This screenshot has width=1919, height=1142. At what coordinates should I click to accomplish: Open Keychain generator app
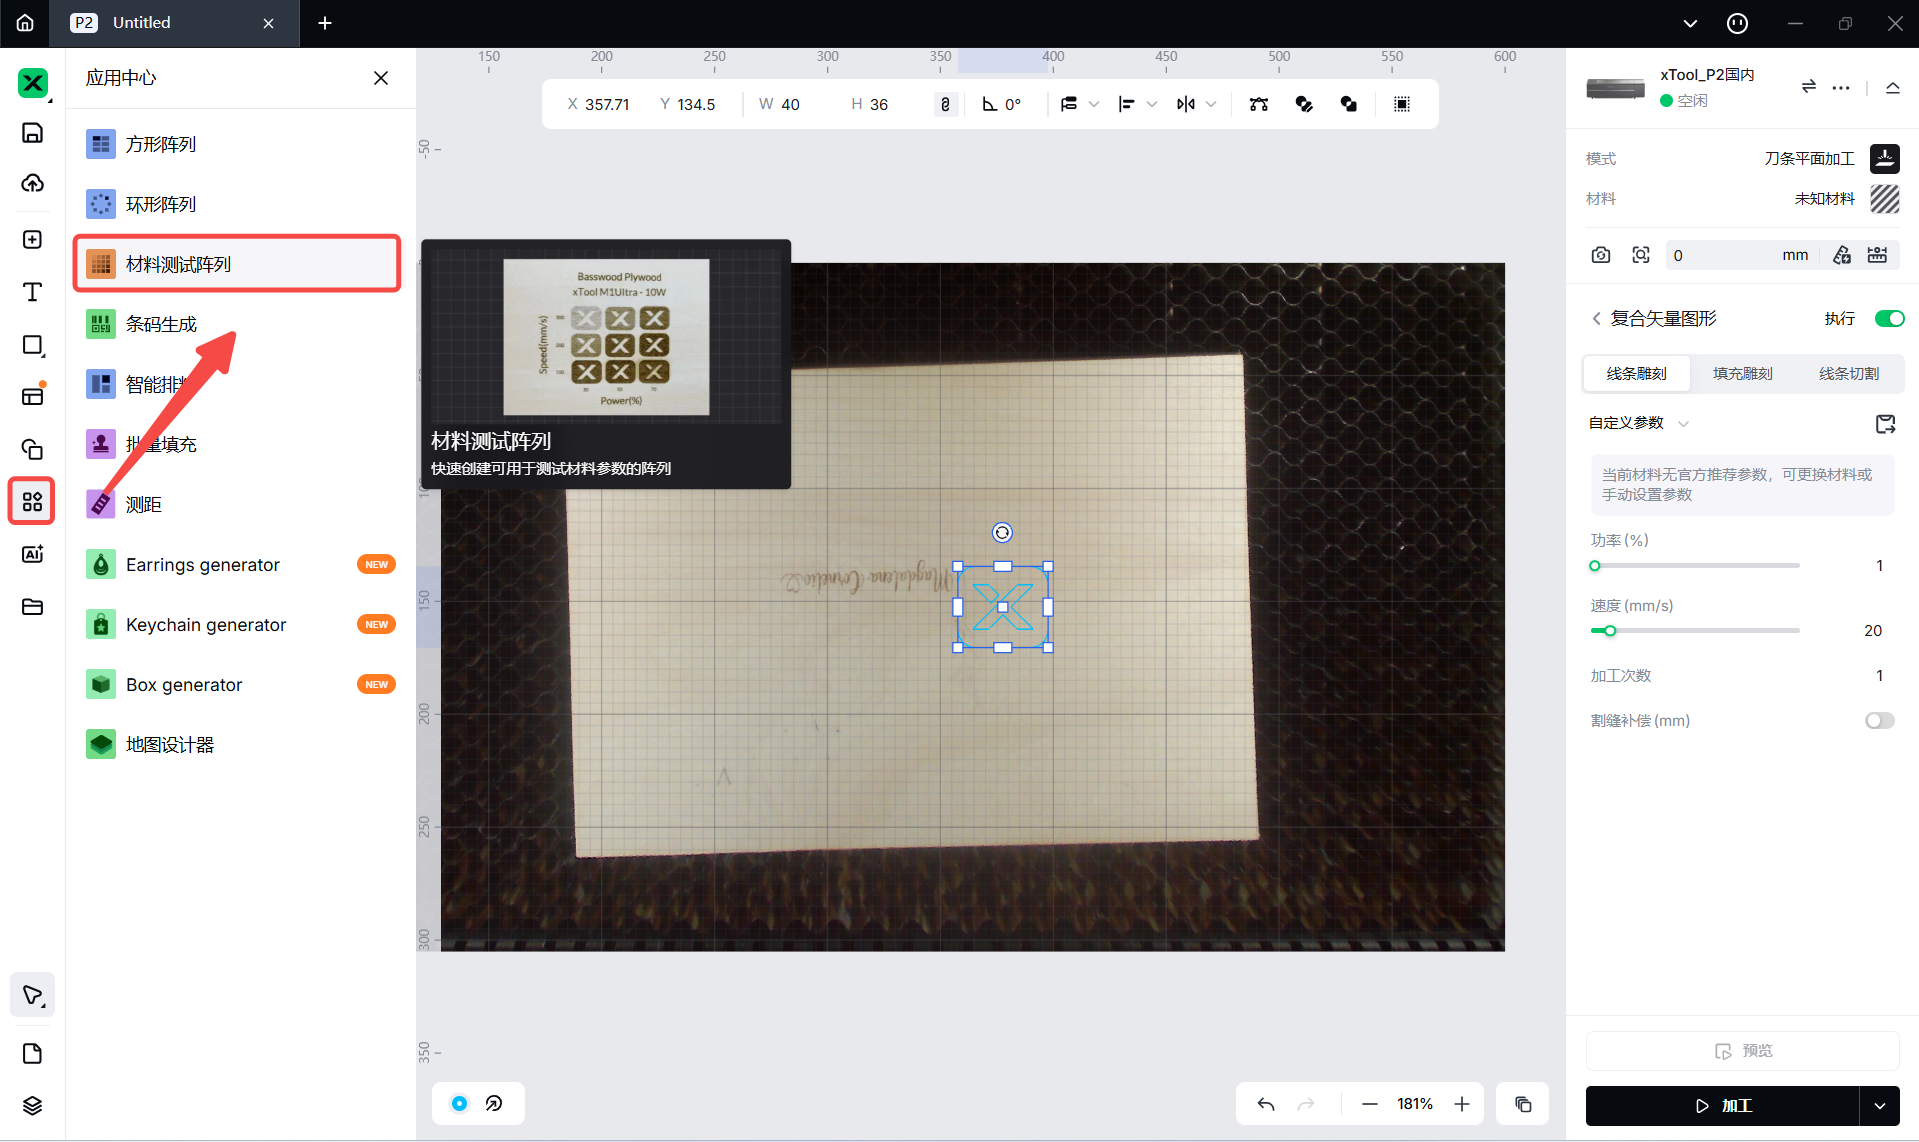tap(206, 625)
